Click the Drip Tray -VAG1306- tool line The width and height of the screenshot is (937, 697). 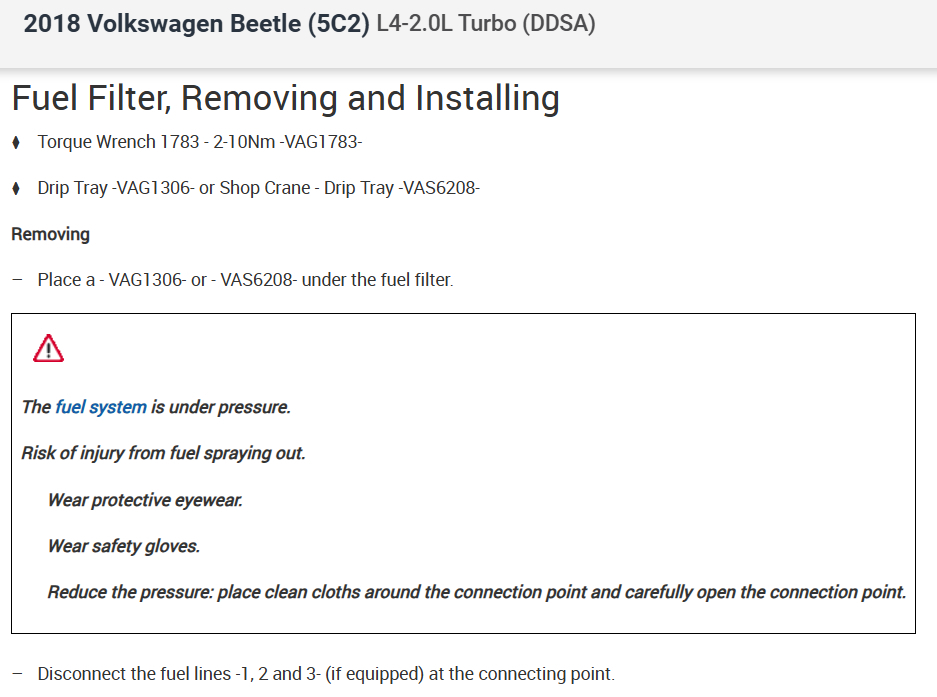point(115,188)
